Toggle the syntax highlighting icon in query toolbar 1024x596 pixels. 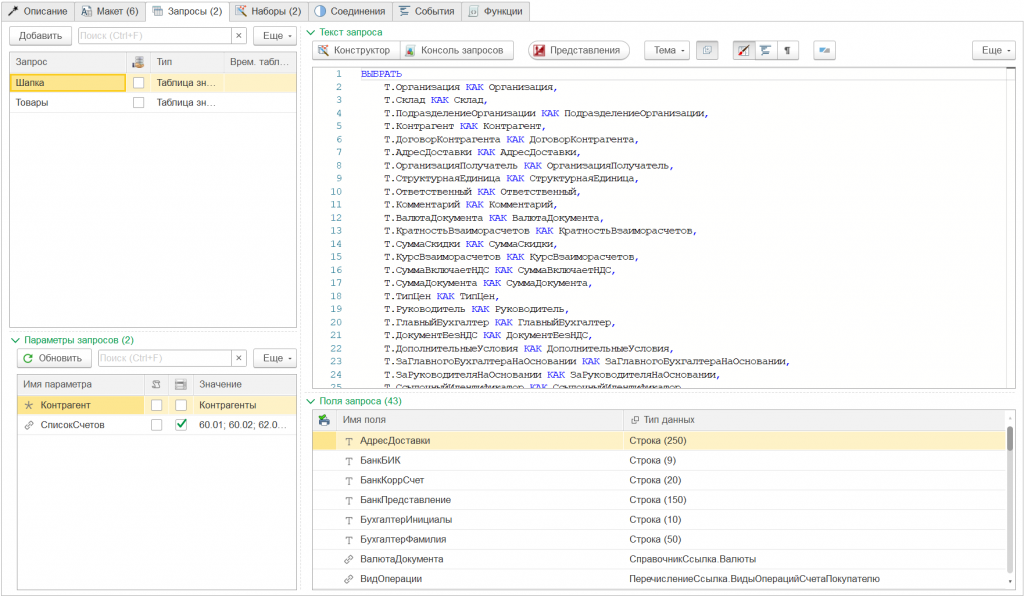(x=743, y=50)
